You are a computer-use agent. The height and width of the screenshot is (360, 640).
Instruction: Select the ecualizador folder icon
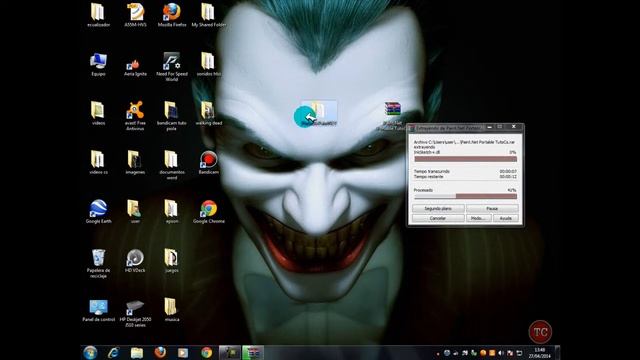tap(98, 15)
